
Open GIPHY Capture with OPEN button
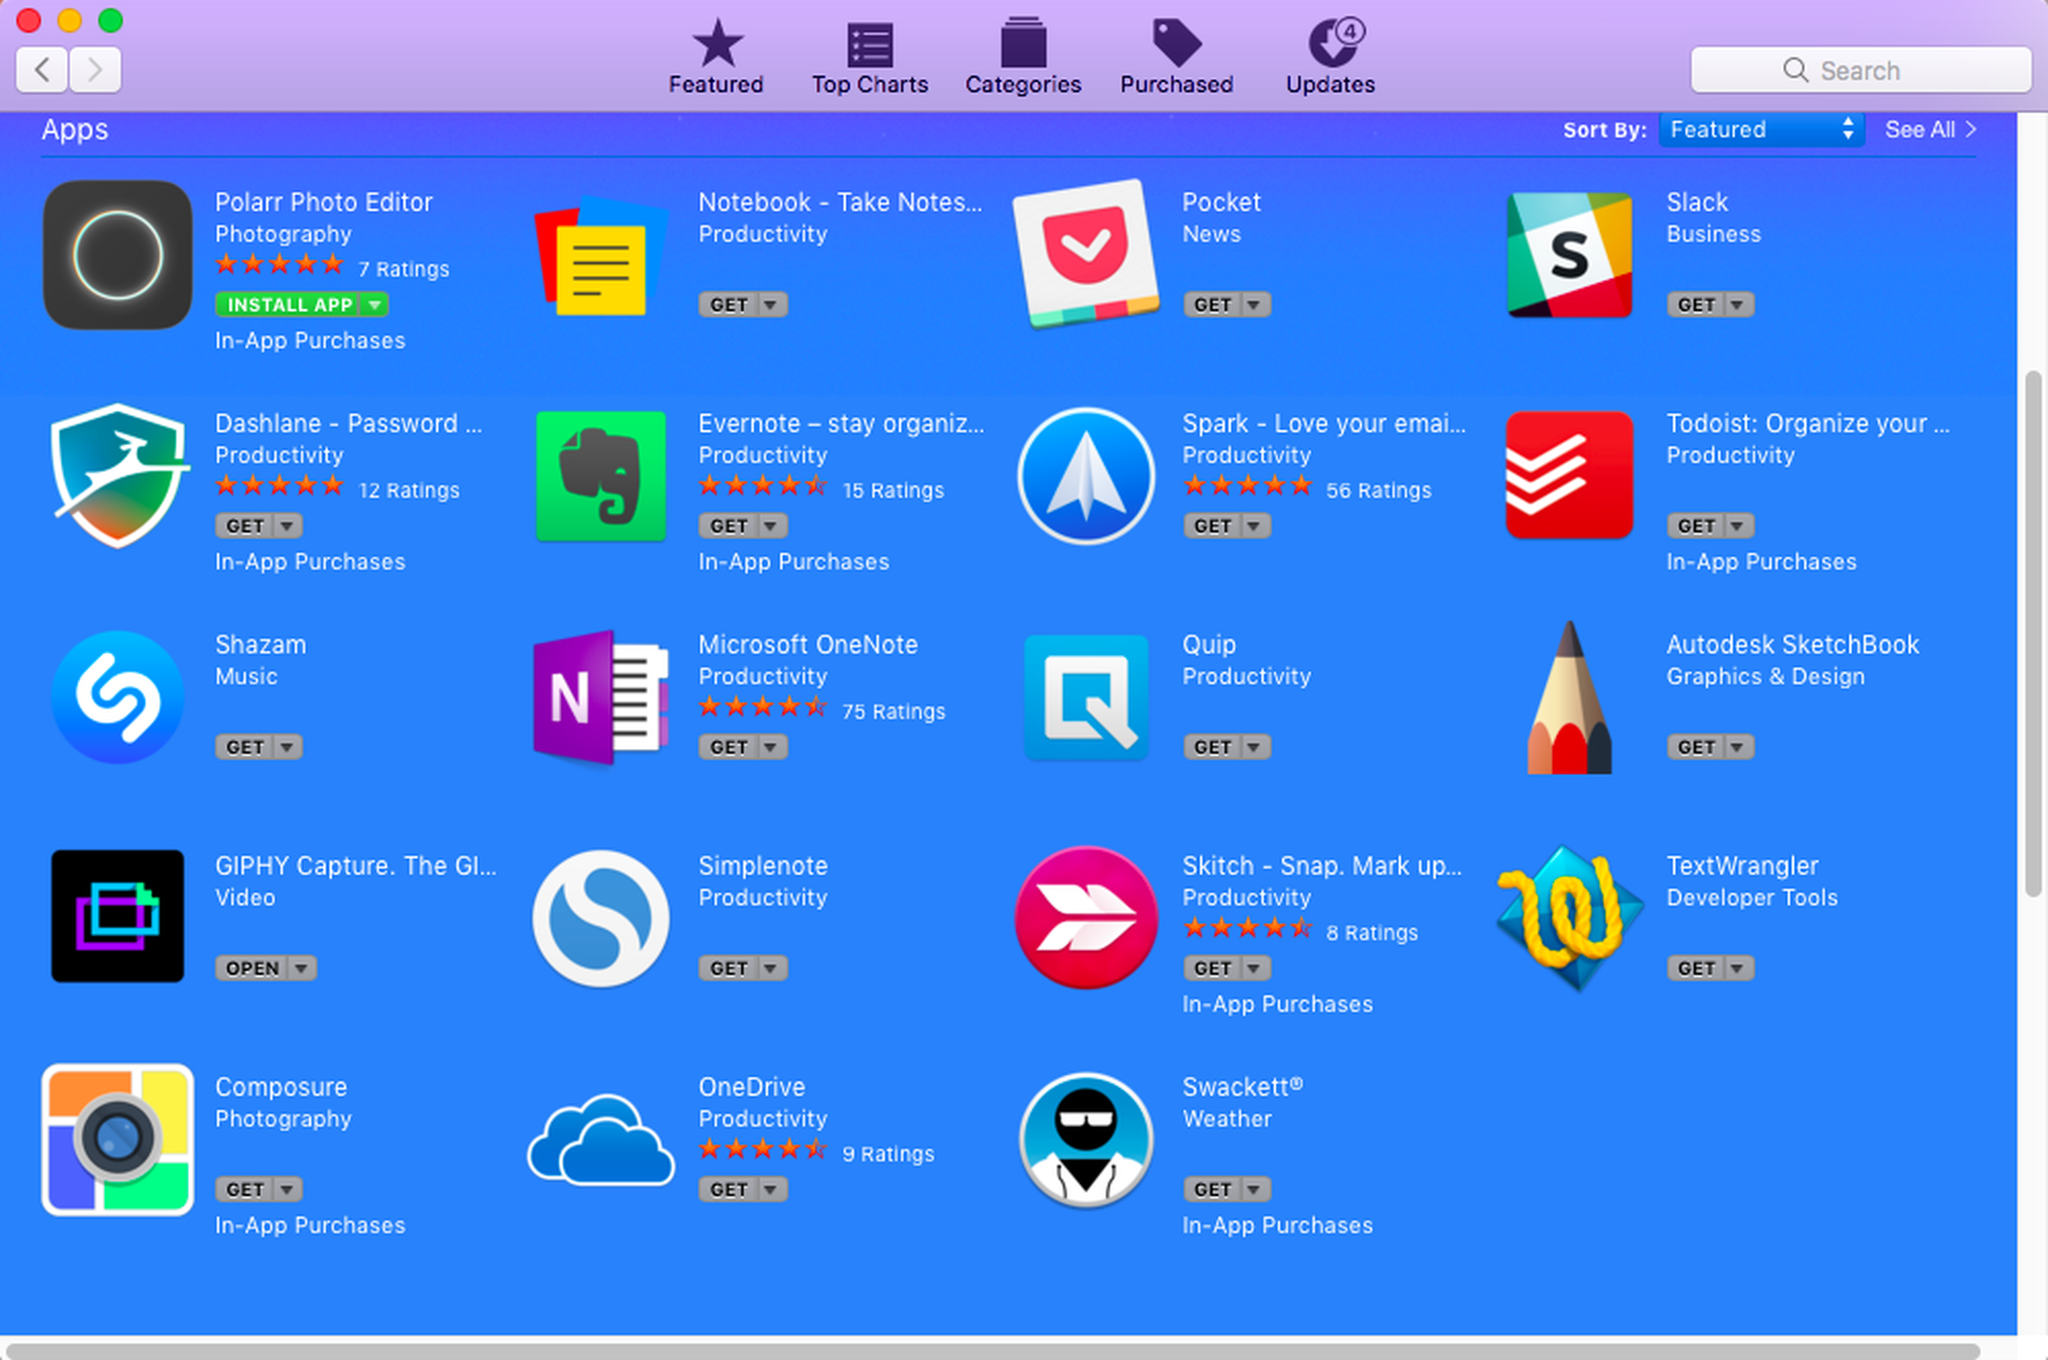coord(247,967)
